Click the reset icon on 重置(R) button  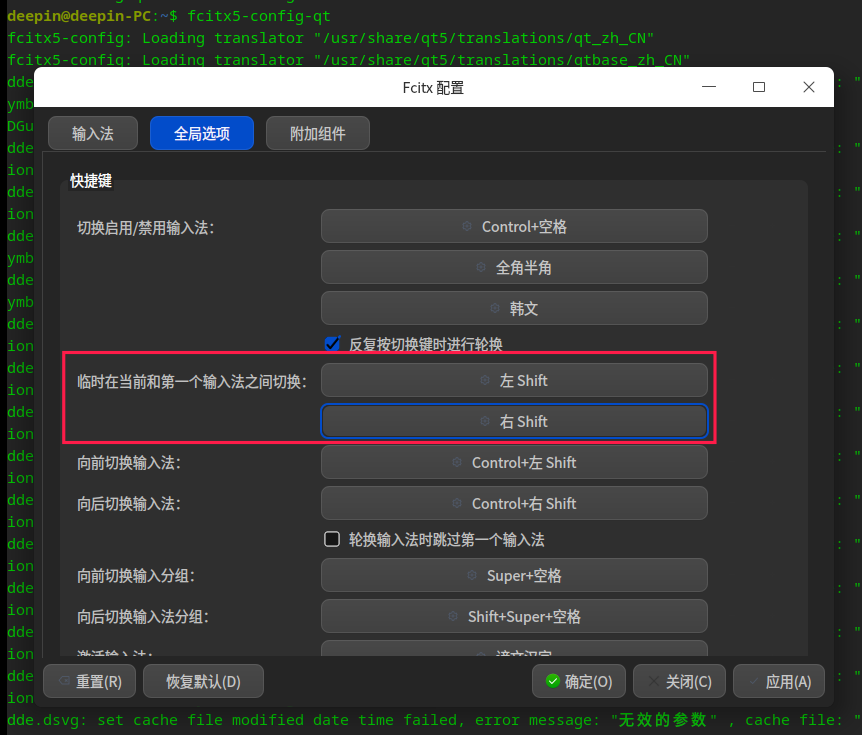(x=64, y=681)
